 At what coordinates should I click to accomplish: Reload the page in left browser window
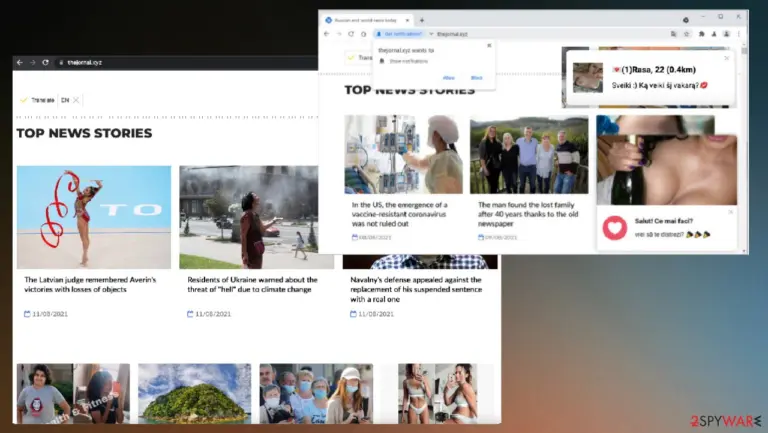[46, 62]
